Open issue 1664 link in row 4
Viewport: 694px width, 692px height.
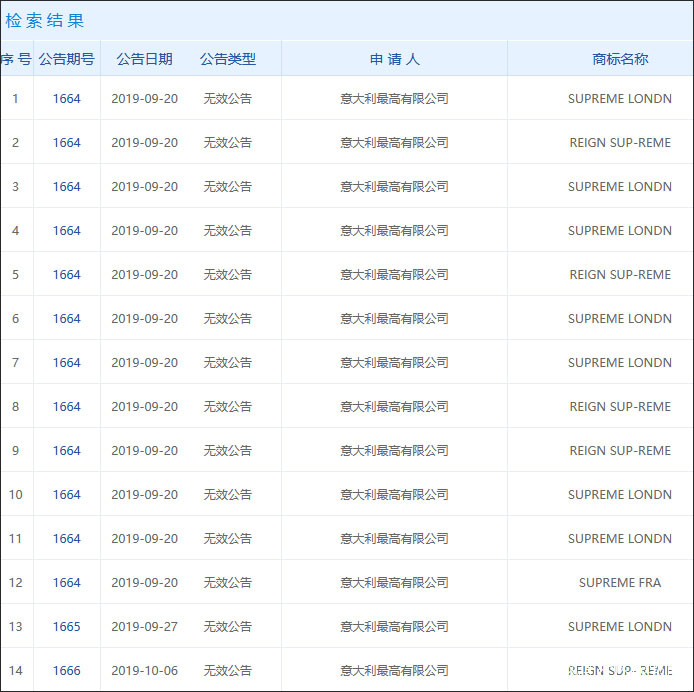(66, 230)
